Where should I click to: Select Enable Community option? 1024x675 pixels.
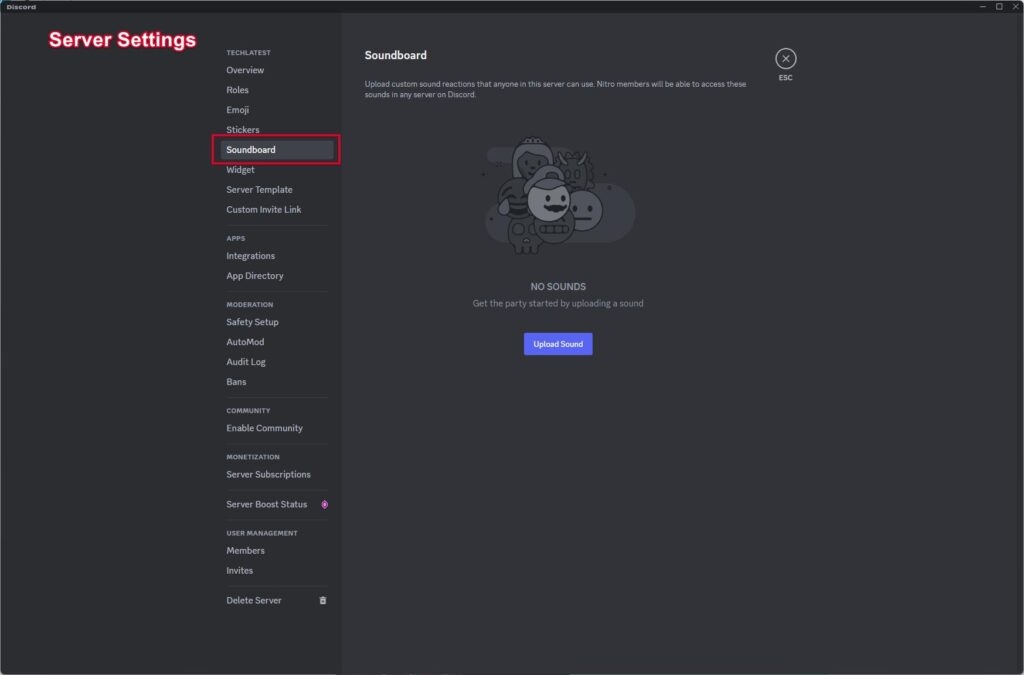(x=264, y=428)
